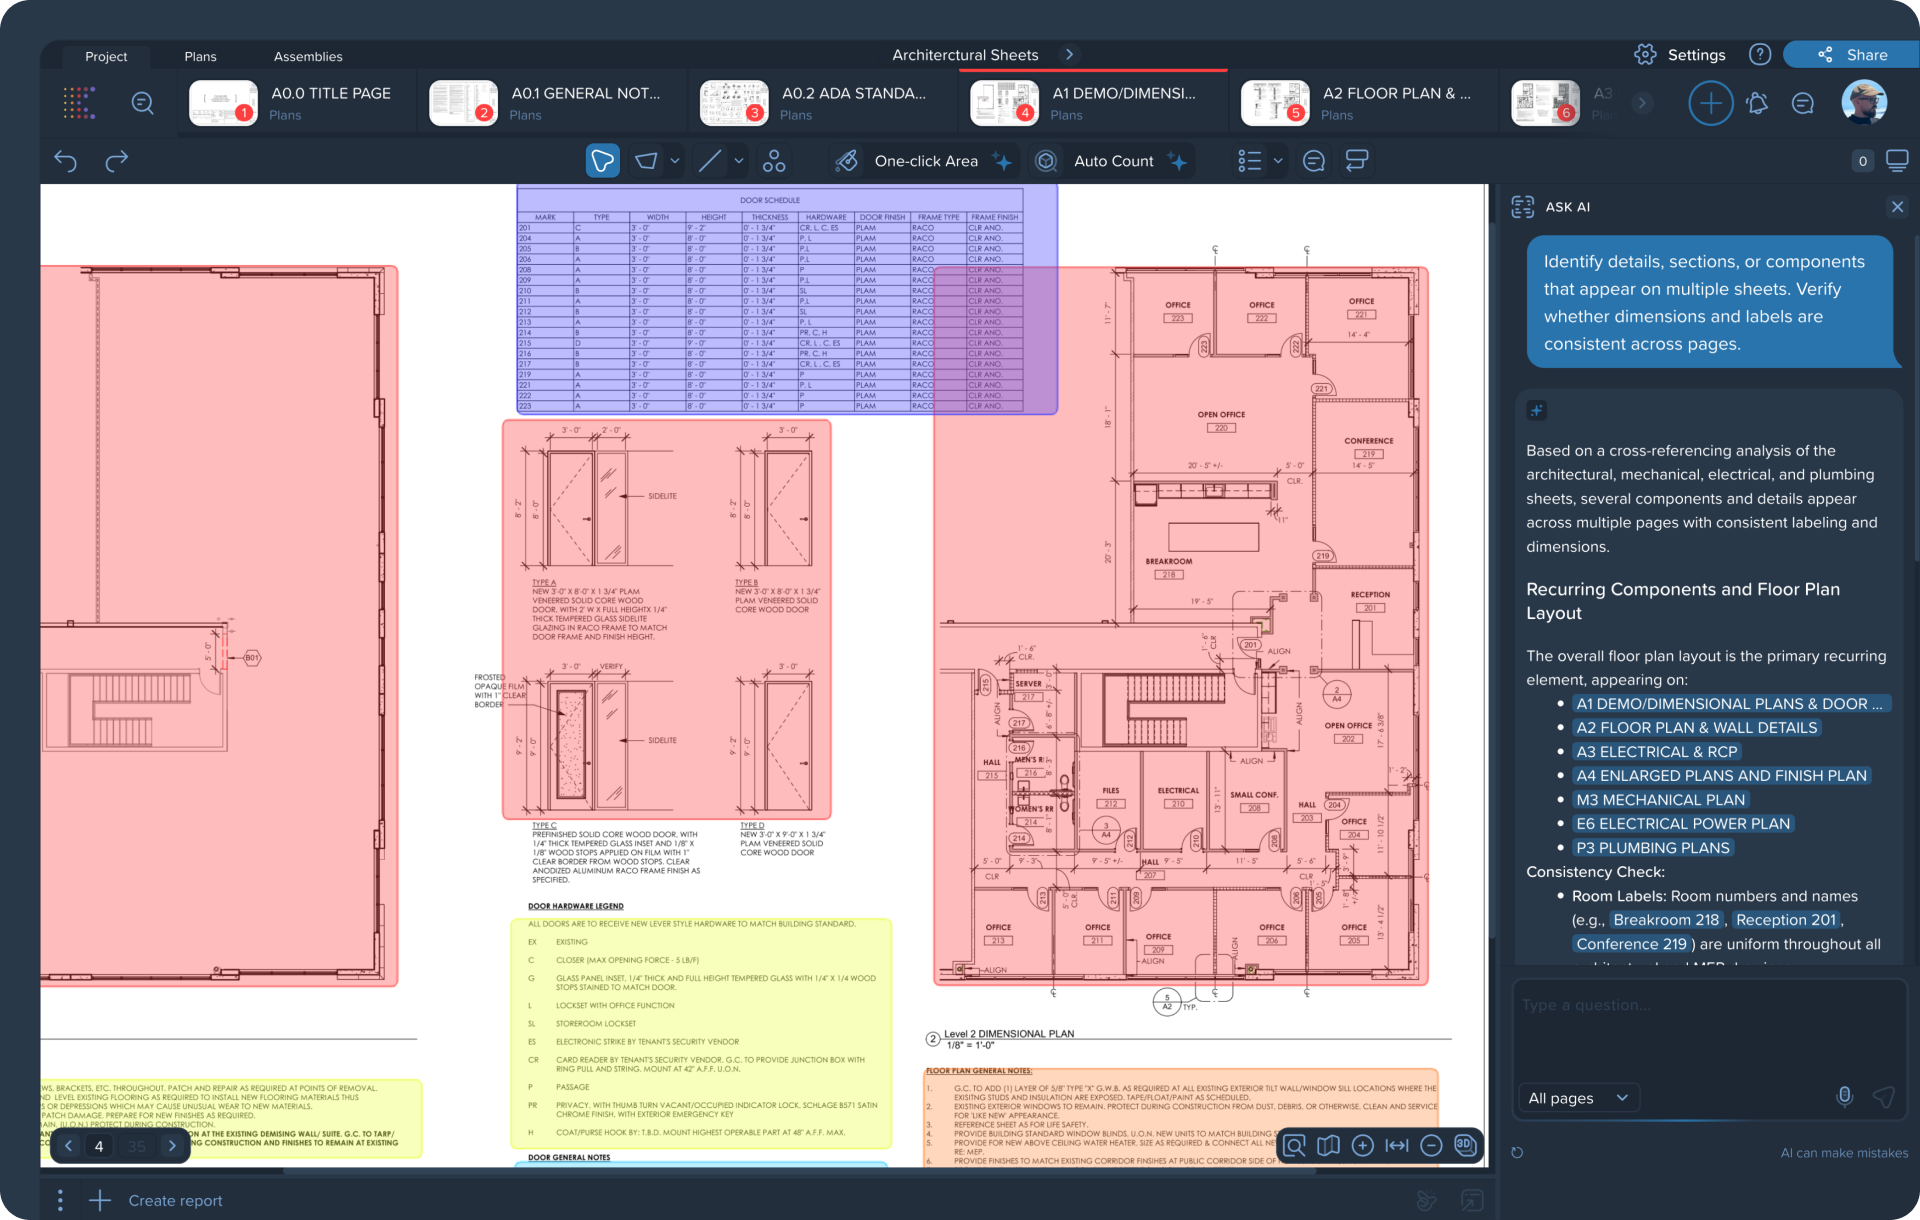The image size is (1920, 1220).
Task: Switch to the Assemblies tab
Action: [308, 57]
